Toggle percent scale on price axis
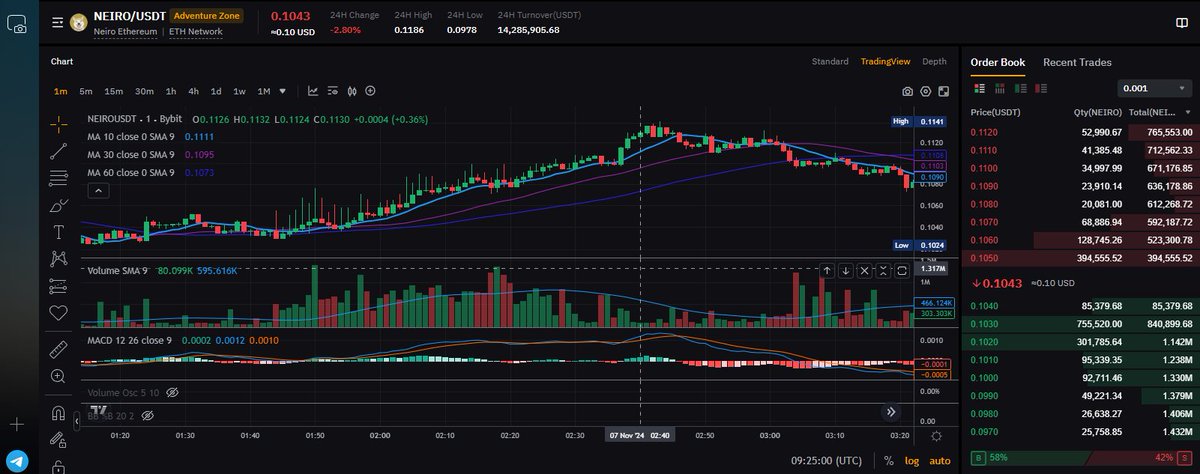Image resolution: width=1200 pixels, height=474 pixels. (888, 461)
